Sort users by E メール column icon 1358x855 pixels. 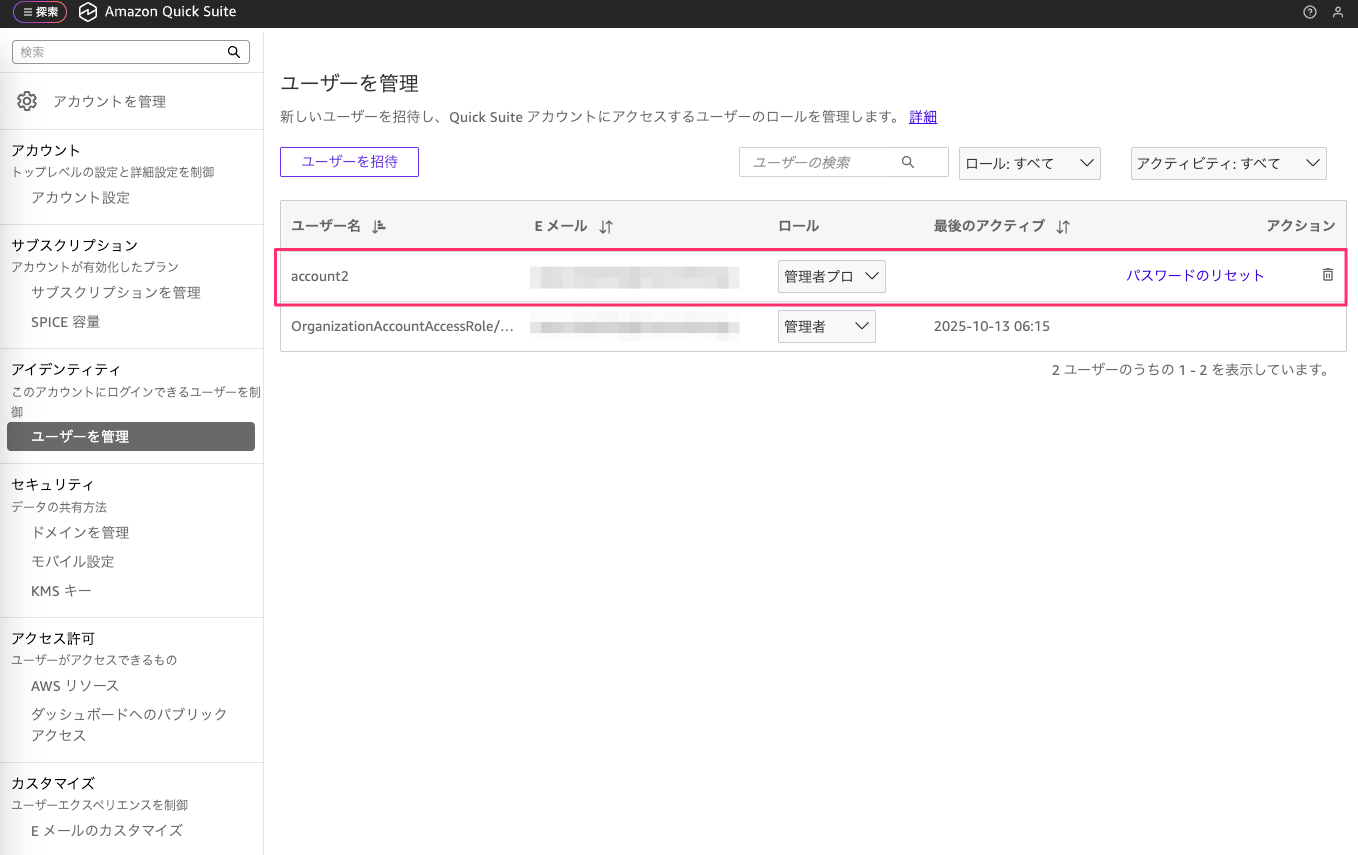[605, 227]
